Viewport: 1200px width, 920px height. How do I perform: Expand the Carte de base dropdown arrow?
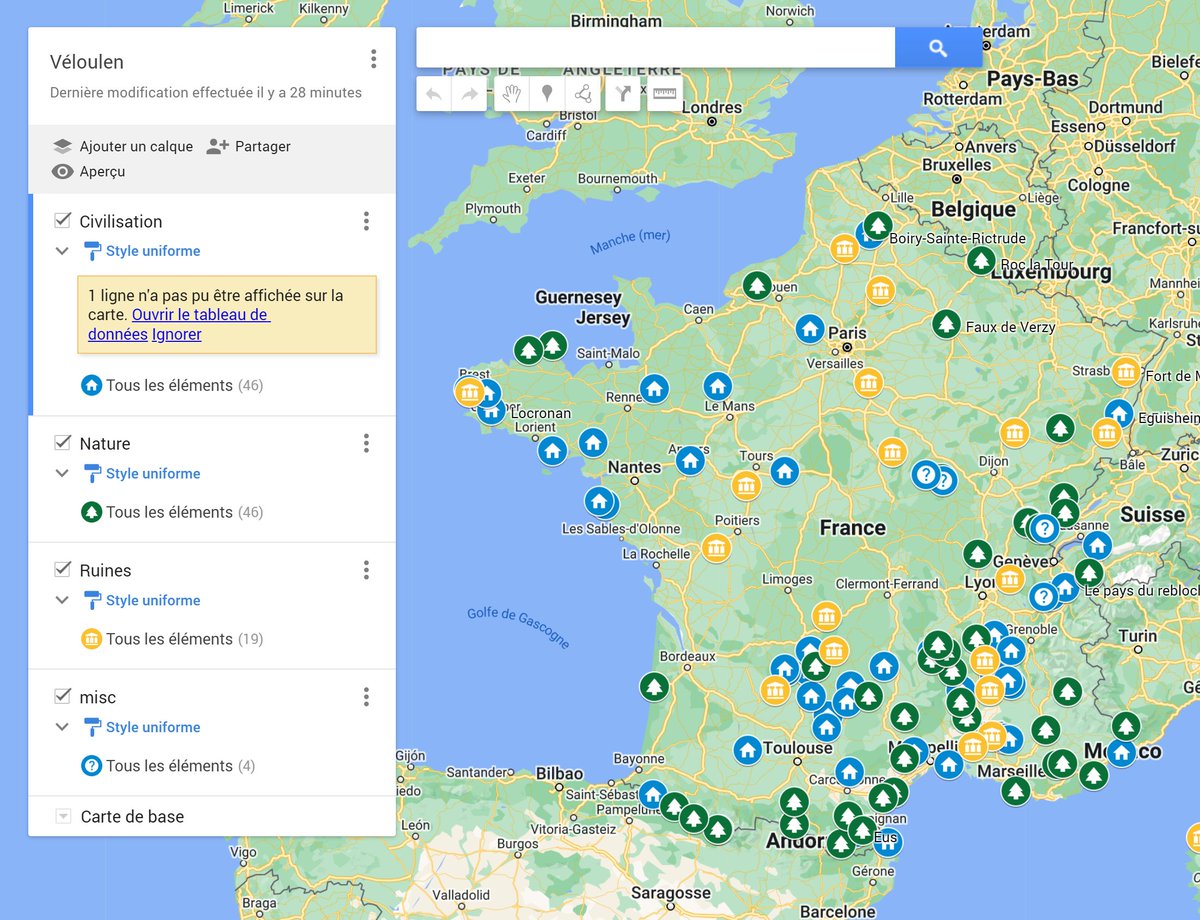point(63,817)
